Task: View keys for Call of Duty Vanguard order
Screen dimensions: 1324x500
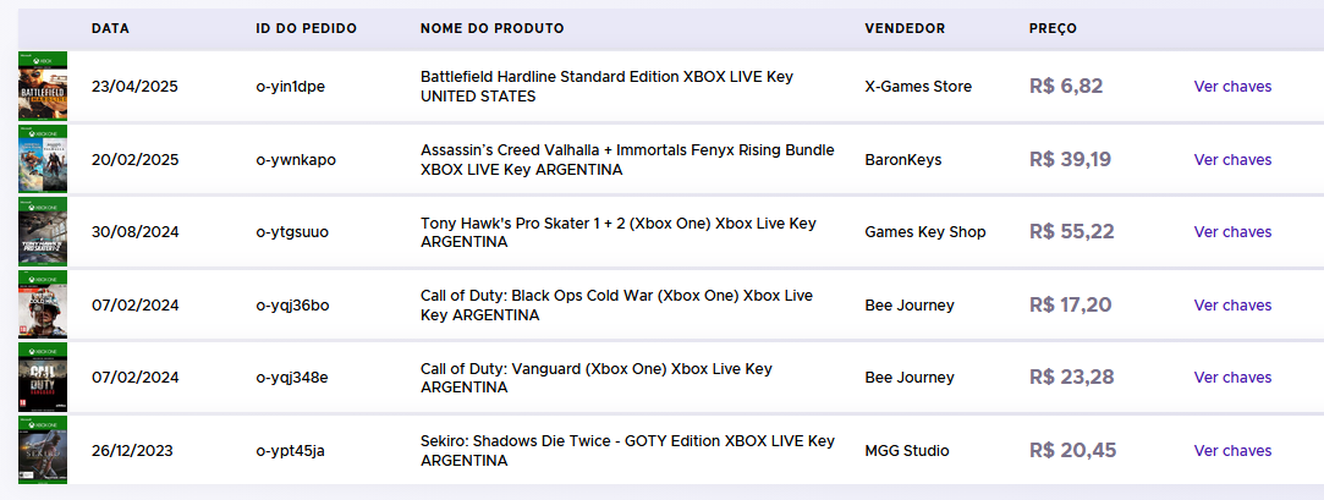Action: (x=1232, y=377)
